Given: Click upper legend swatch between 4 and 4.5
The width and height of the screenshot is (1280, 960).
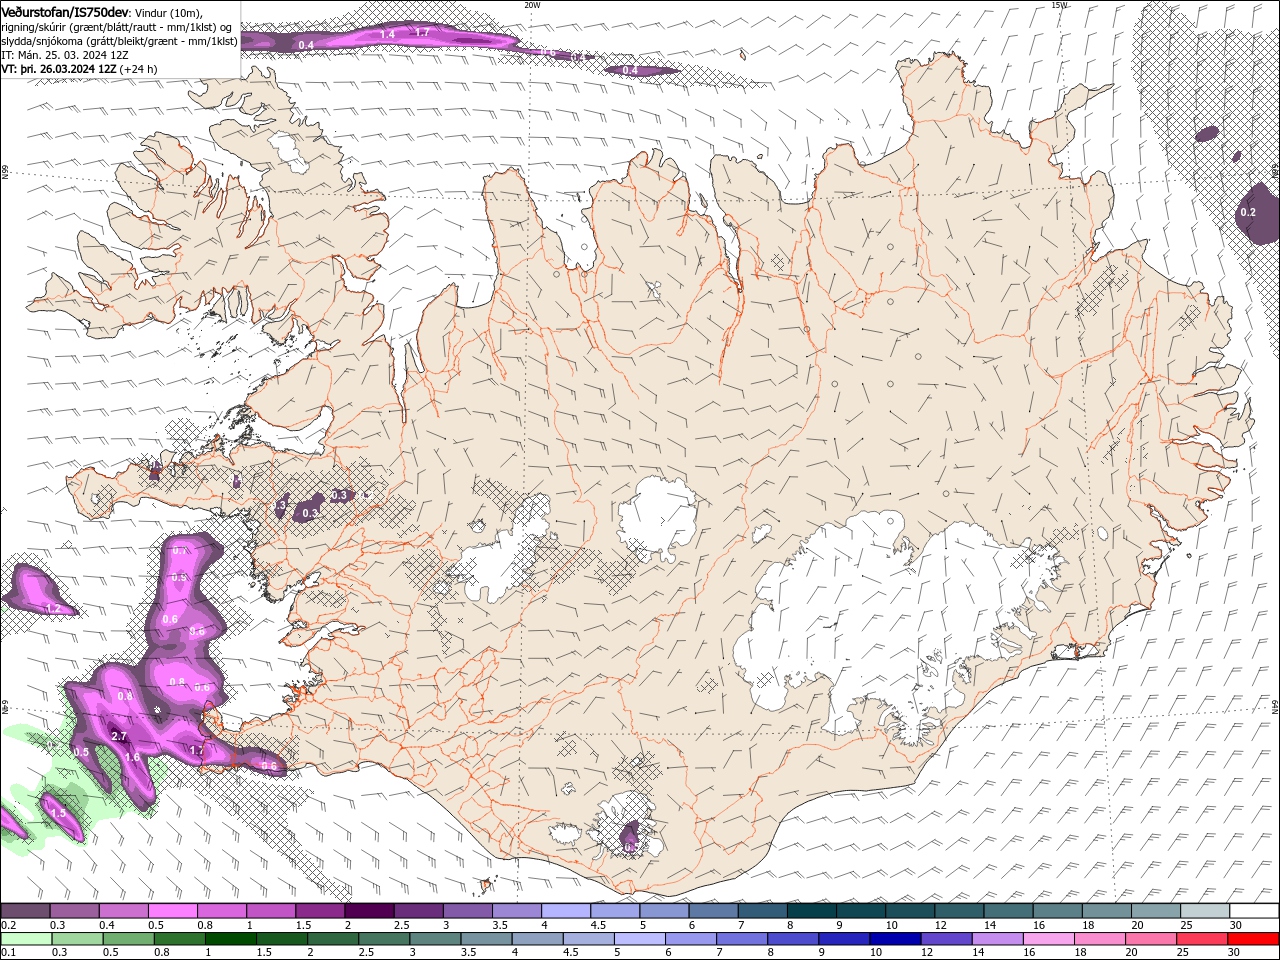Looking at the screenshot, I should tap(565, 911).
